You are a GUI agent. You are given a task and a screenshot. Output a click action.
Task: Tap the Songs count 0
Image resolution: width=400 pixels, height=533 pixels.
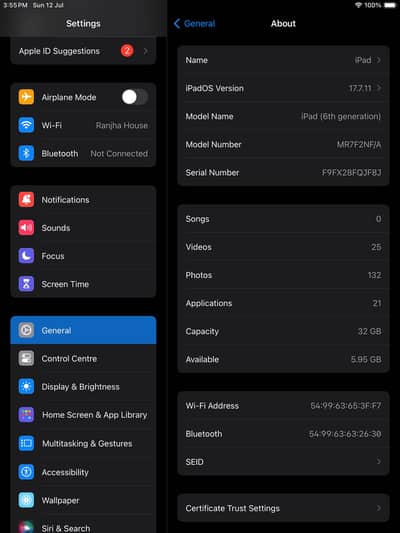point(378,219)
